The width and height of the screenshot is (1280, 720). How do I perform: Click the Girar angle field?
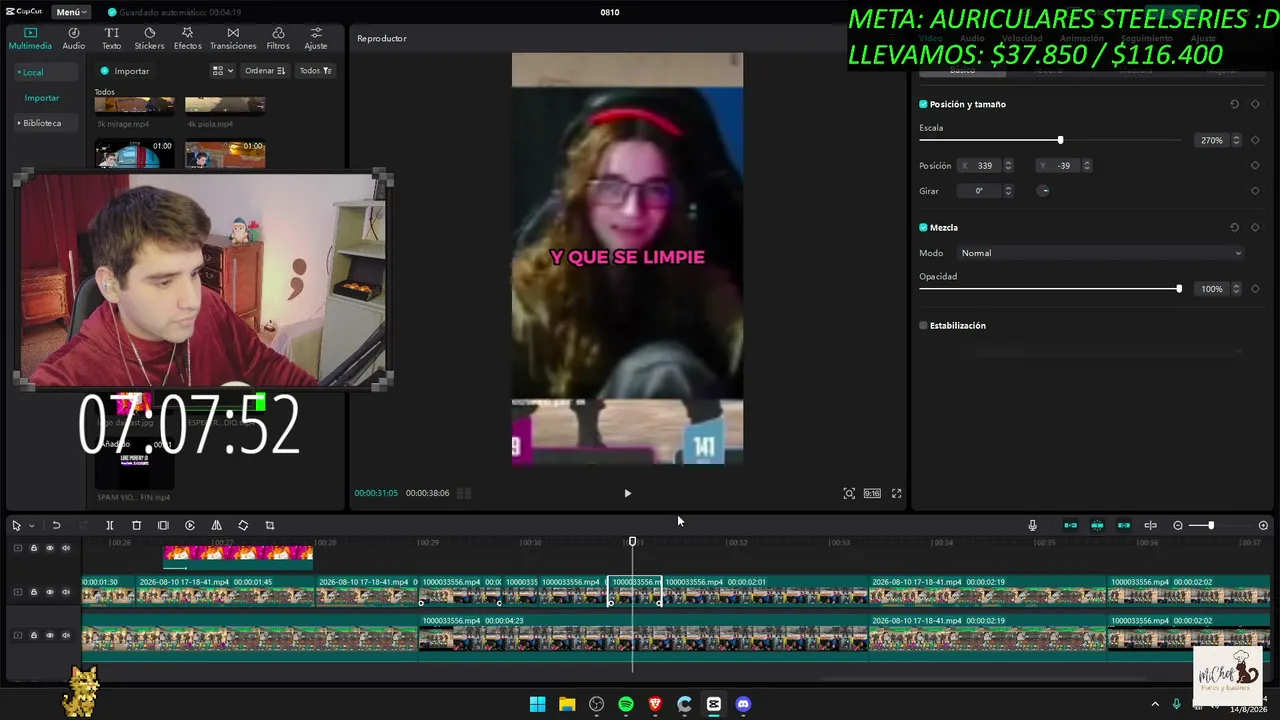tap(979, 191)
